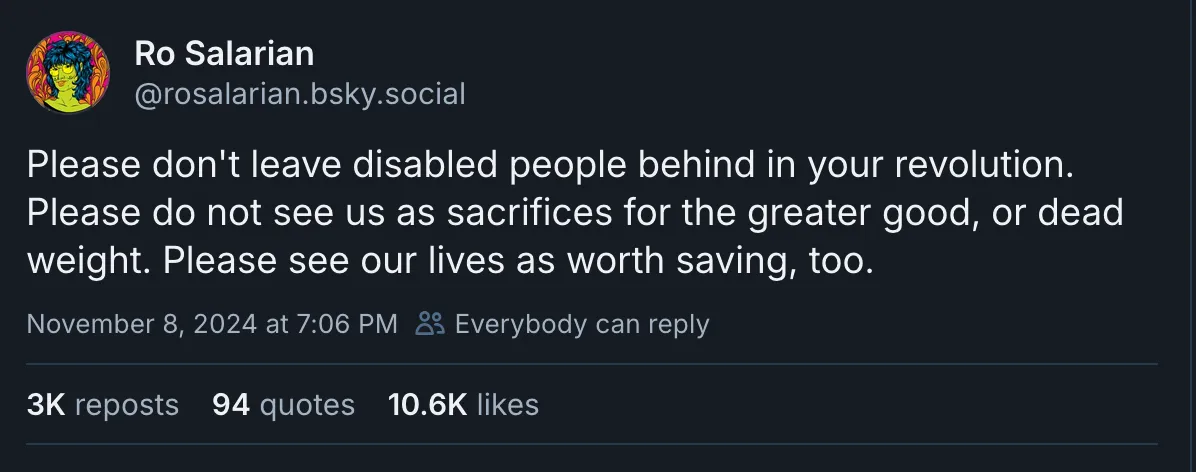
Task: View the 3K repost count number
Action: 46,404
